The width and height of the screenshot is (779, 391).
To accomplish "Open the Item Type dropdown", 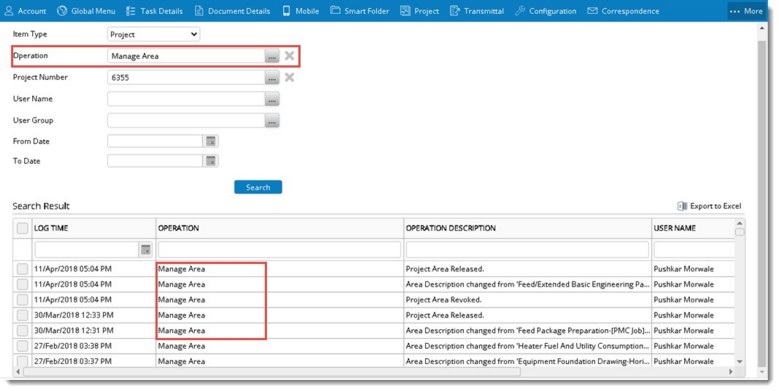I will 154,34.
